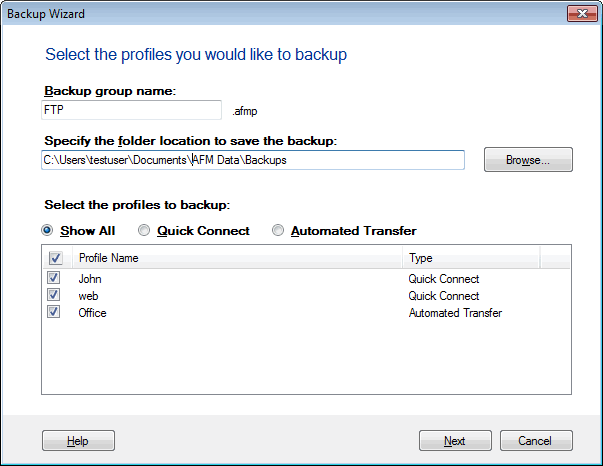Viewport: 603px width, 466px height.
Task: Toggle the Office profile checkbox
Action: pyautogui.click(x=54, y=313)
